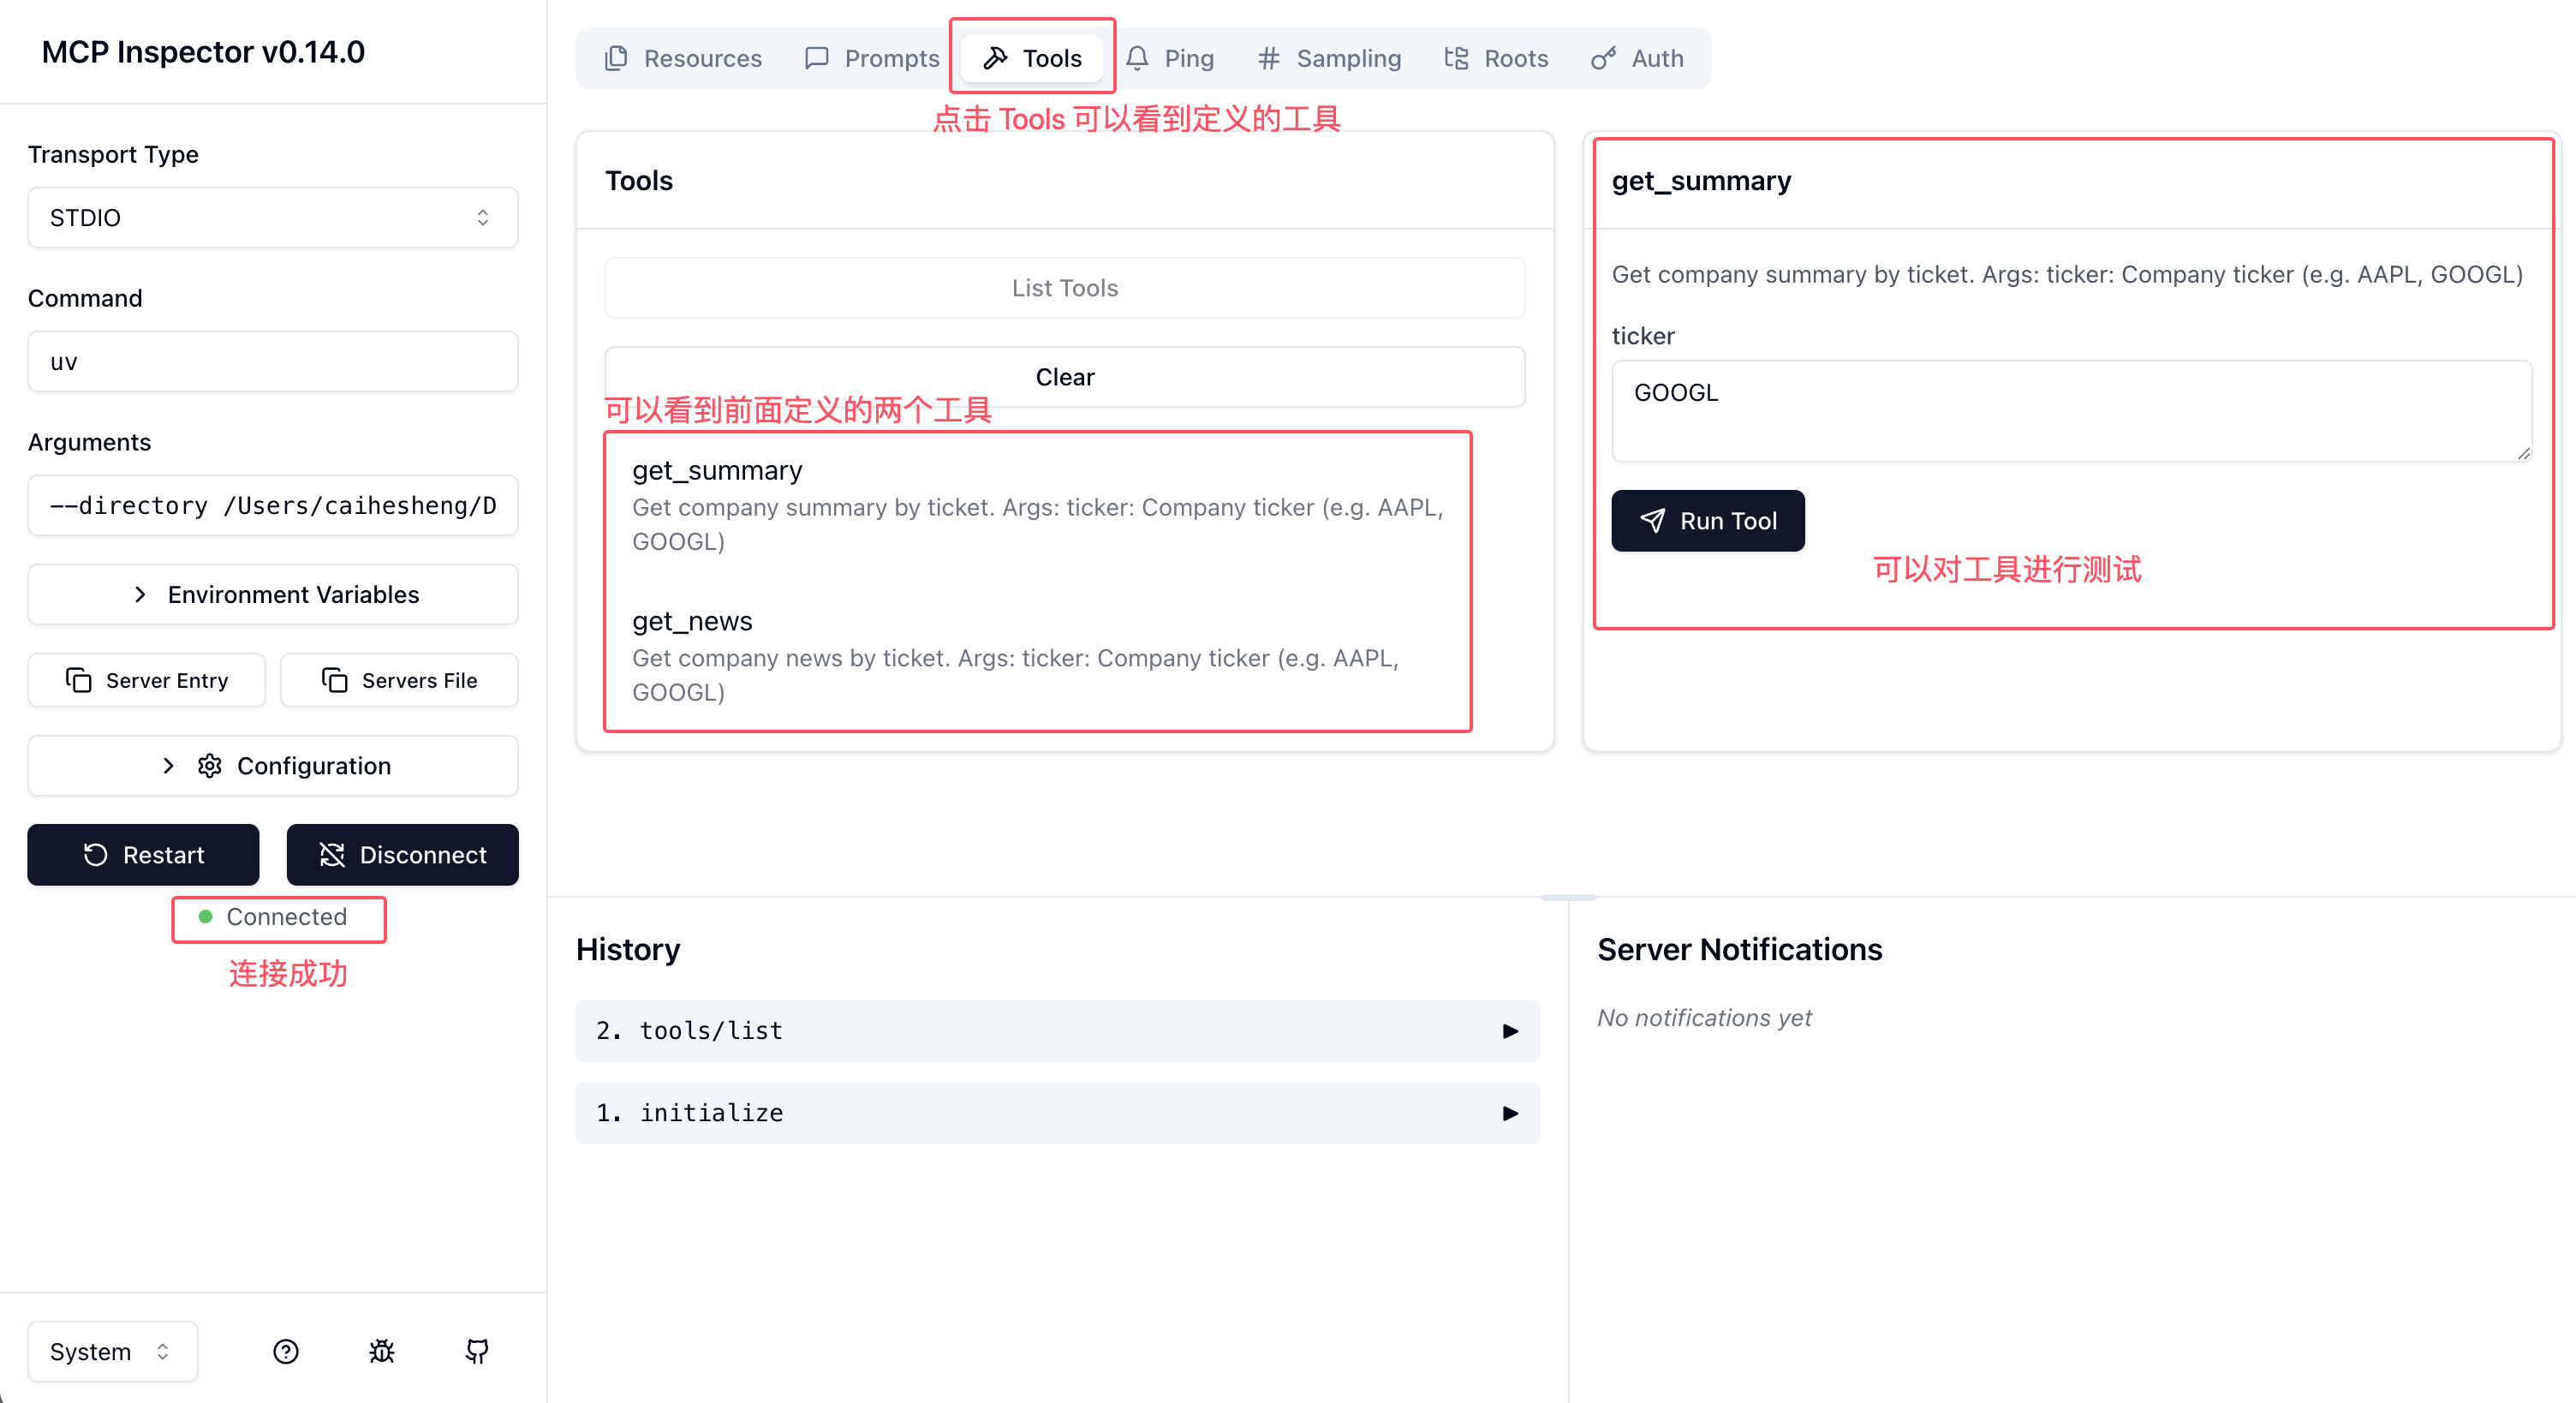Click the help question mark icon
The width and height of the screenshot is (2576, 1403).
(x=286, y=1352)
